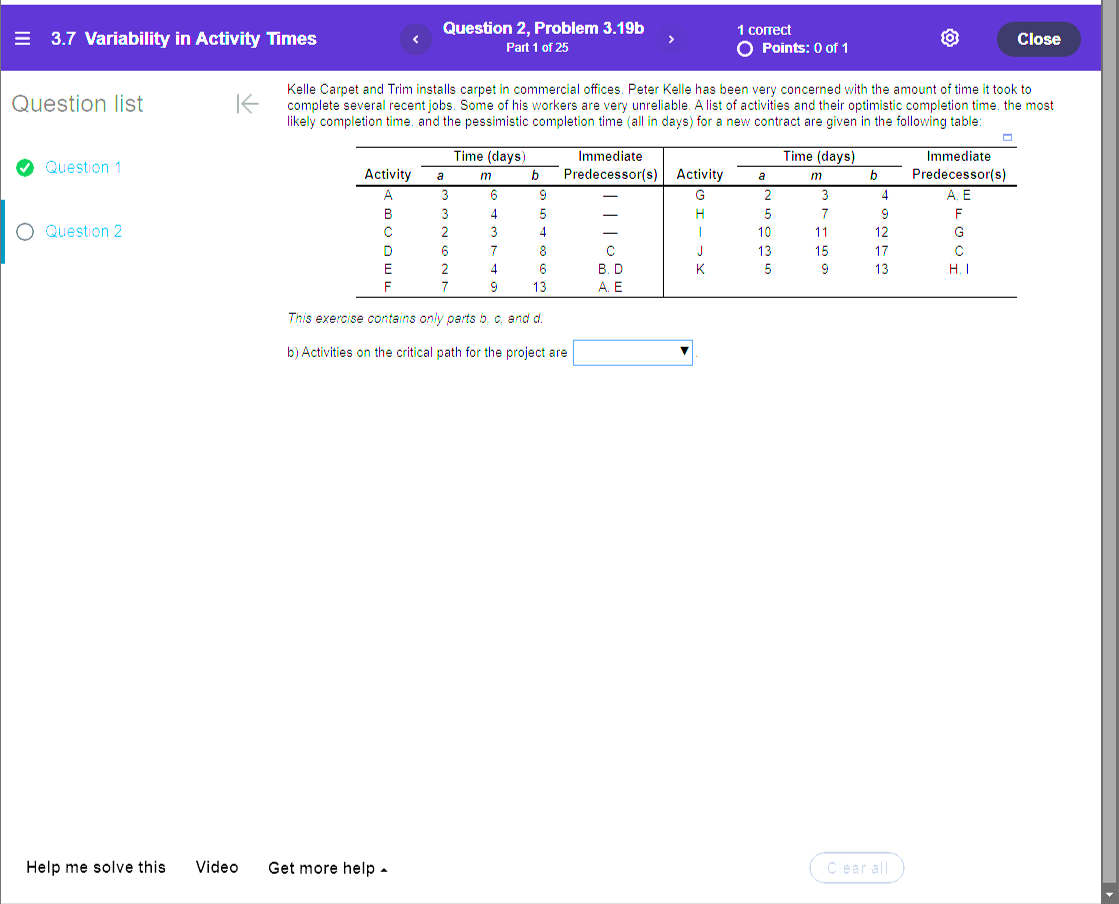Click 'Question list' heading
Viewport: 1119px width, 904px height.
click(x=77, y=104)
